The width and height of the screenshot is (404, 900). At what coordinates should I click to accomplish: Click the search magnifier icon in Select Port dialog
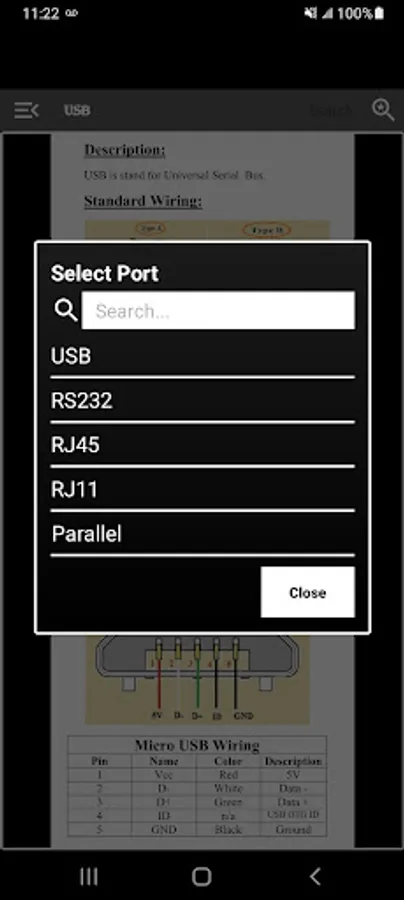65,311
